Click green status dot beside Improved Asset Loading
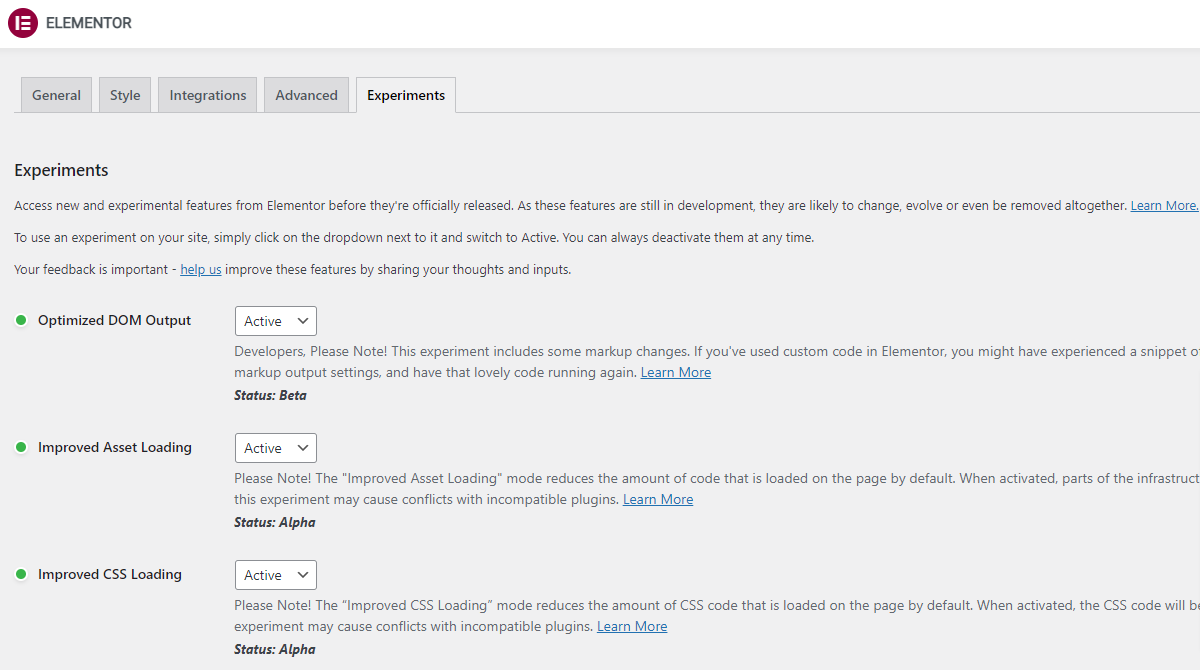Image resolution: width=1200 pixels, height=670 pixels. pos(21,447)
